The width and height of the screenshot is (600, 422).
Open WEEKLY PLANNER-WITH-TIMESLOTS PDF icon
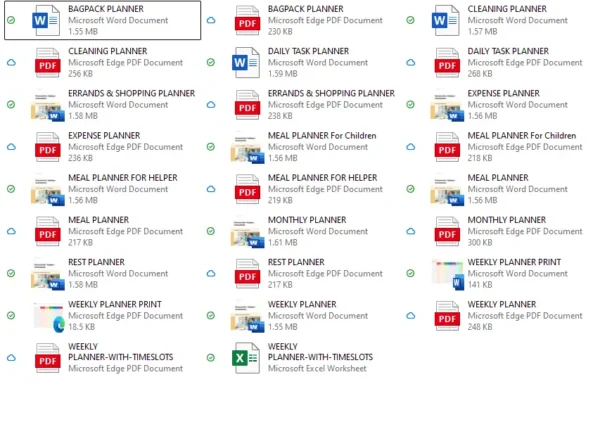tap(48, 358)
